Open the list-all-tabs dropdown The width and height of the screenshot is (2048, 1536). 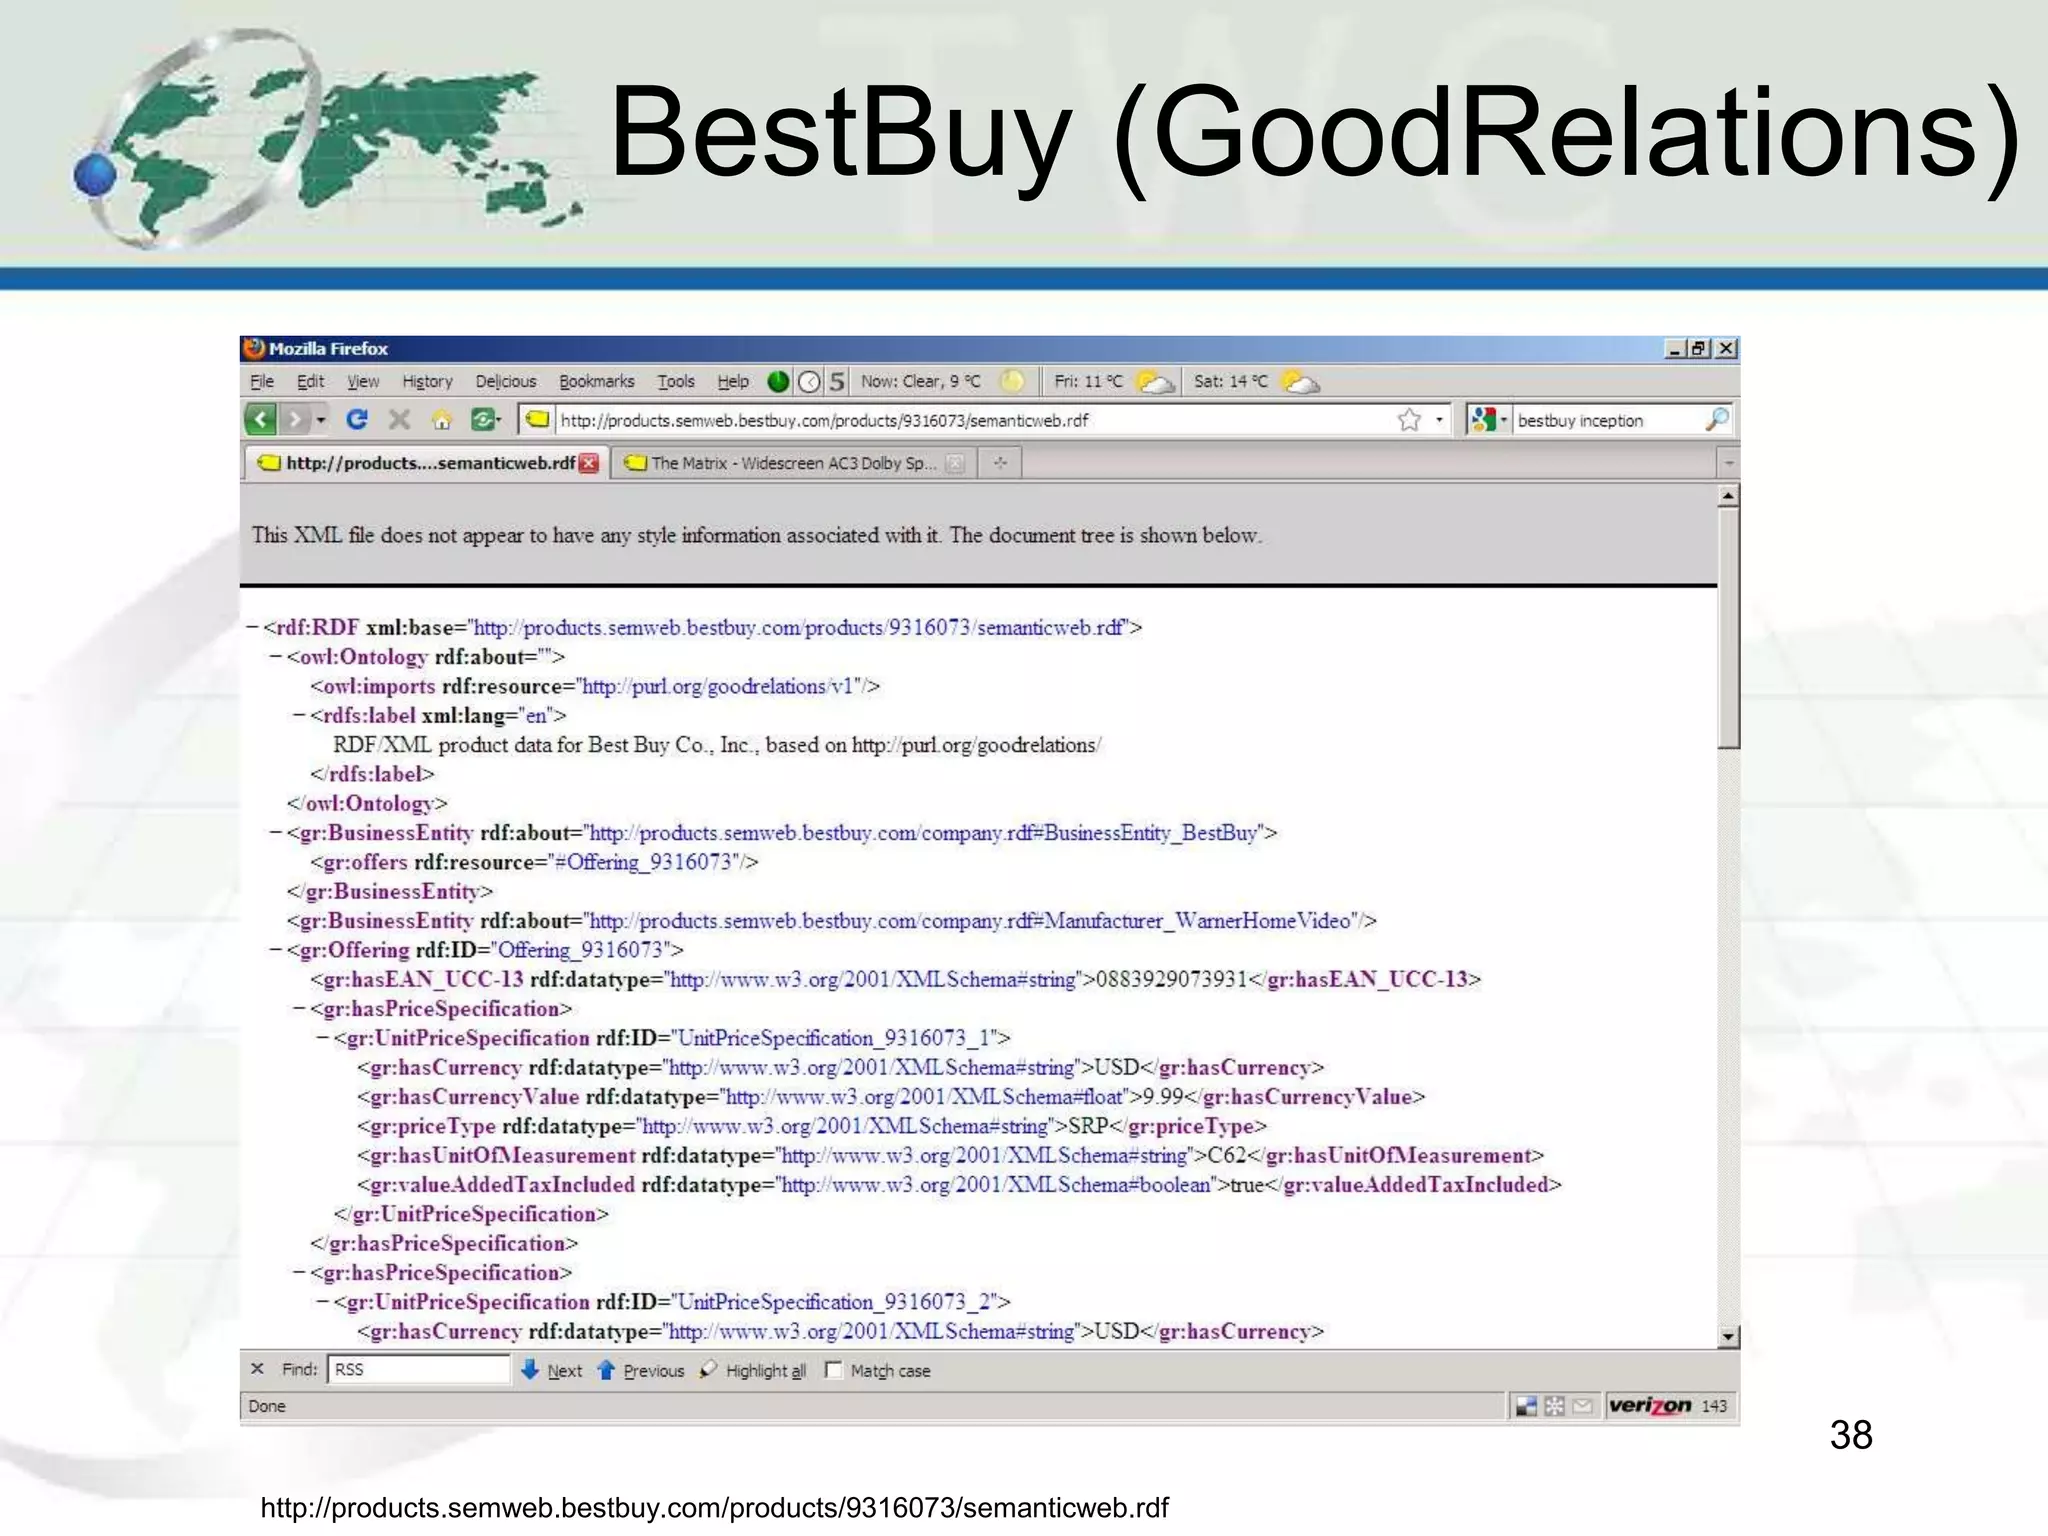[1728, 463]
